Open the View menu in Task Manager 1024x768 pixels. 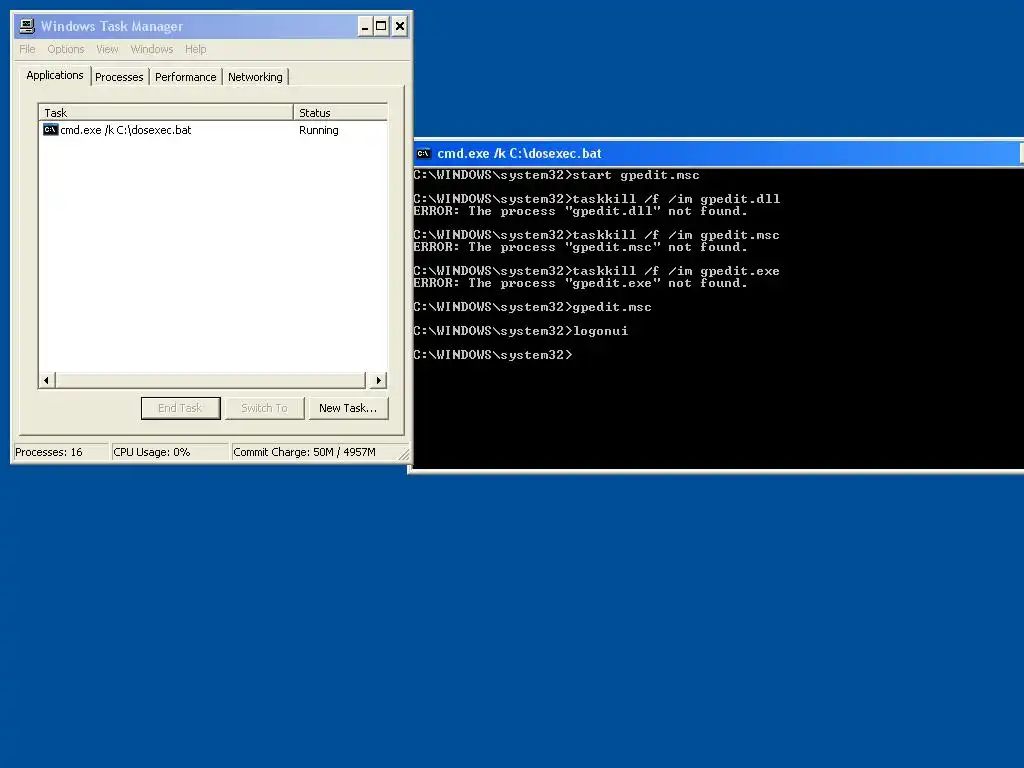tap(107, 49)
